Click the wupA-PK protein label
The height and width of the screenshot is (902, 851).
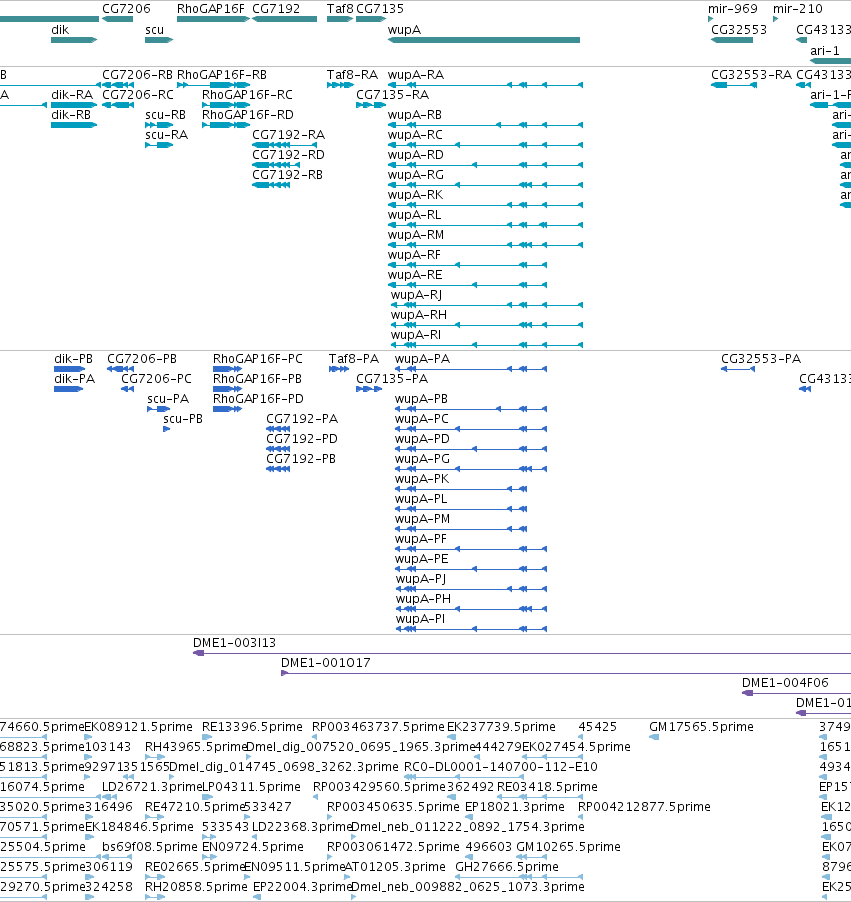coord(422,479)
